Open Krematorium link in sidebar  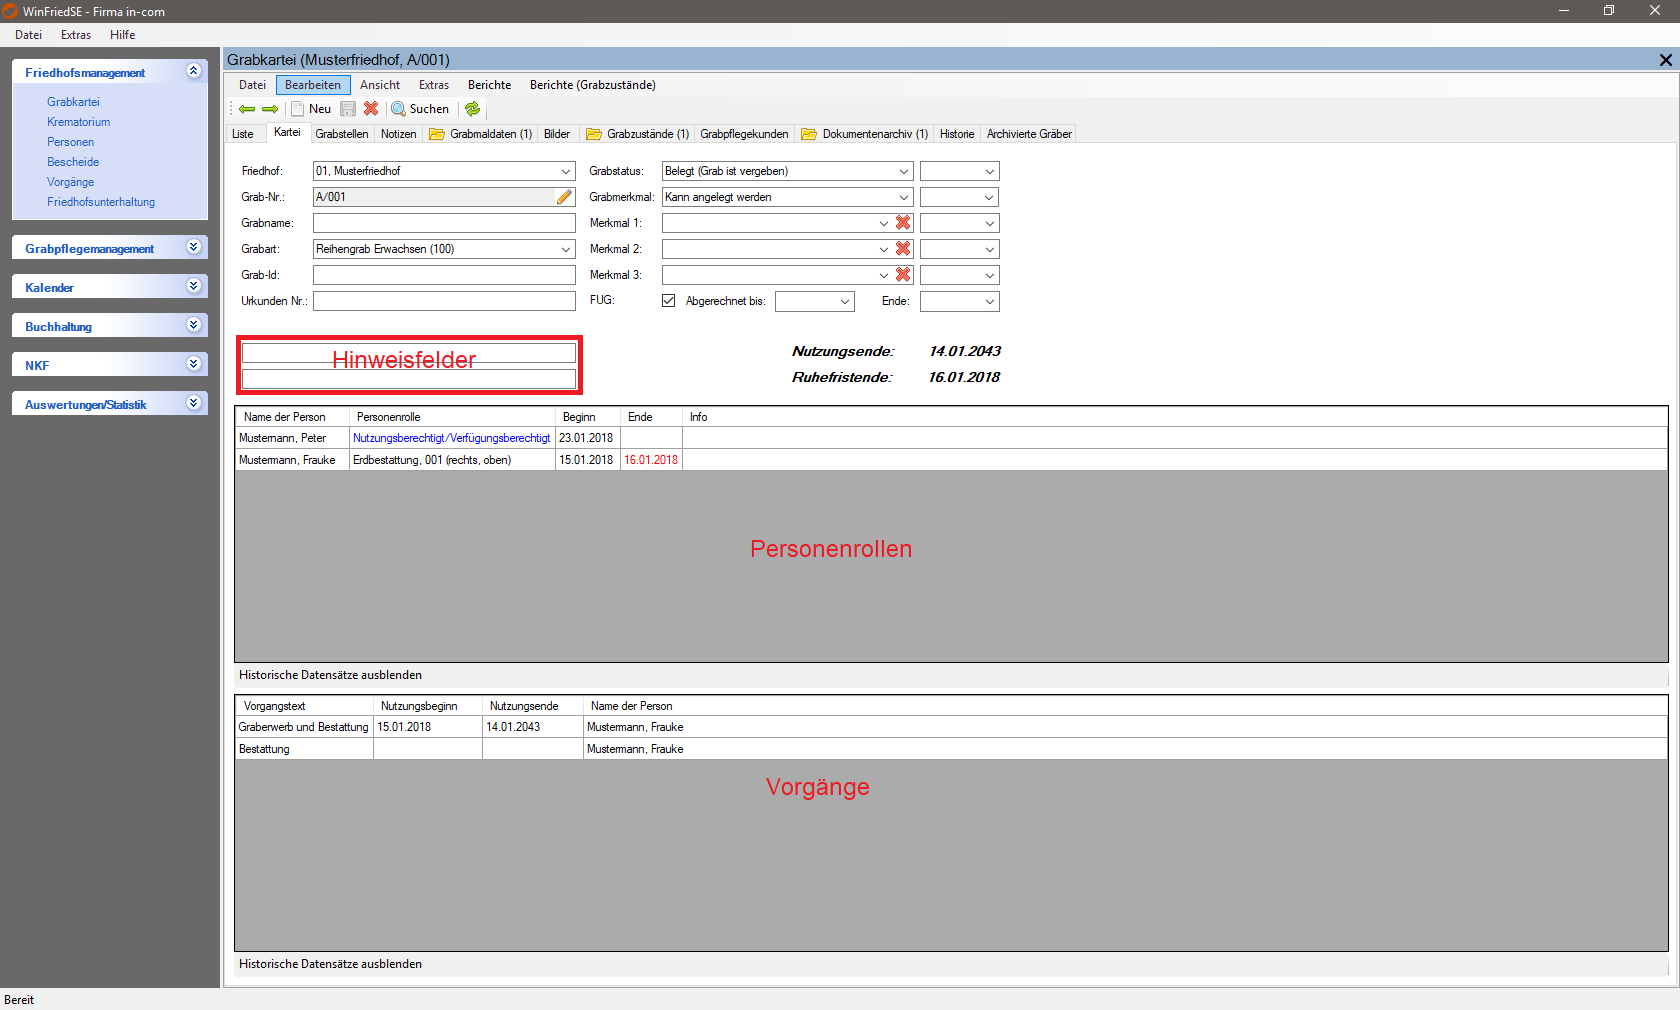[x=79, y=122]
